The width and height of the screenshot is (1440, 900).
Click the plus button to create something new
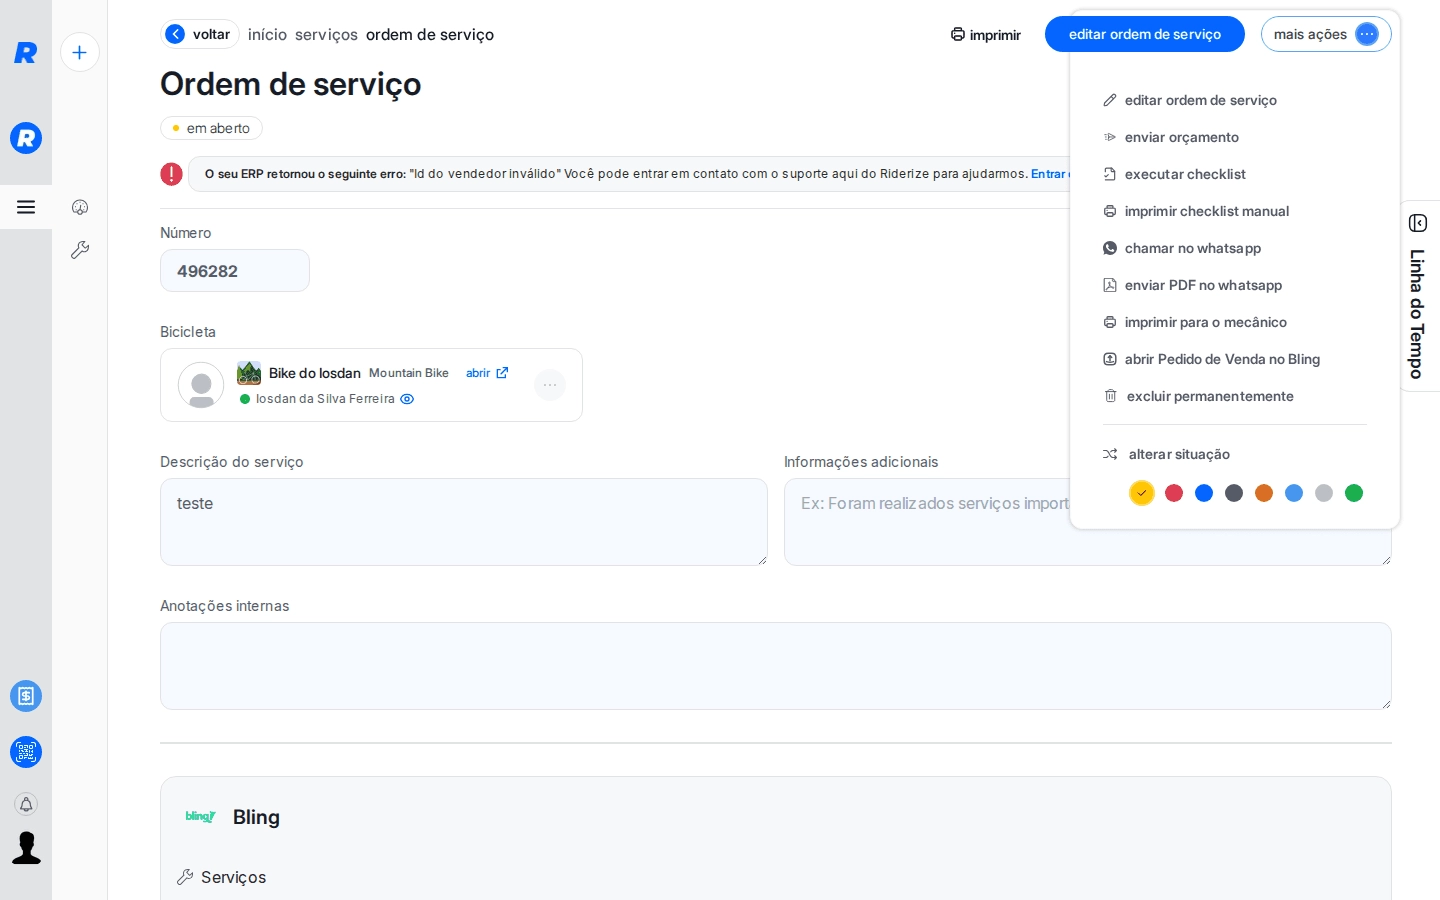(80, 52)
